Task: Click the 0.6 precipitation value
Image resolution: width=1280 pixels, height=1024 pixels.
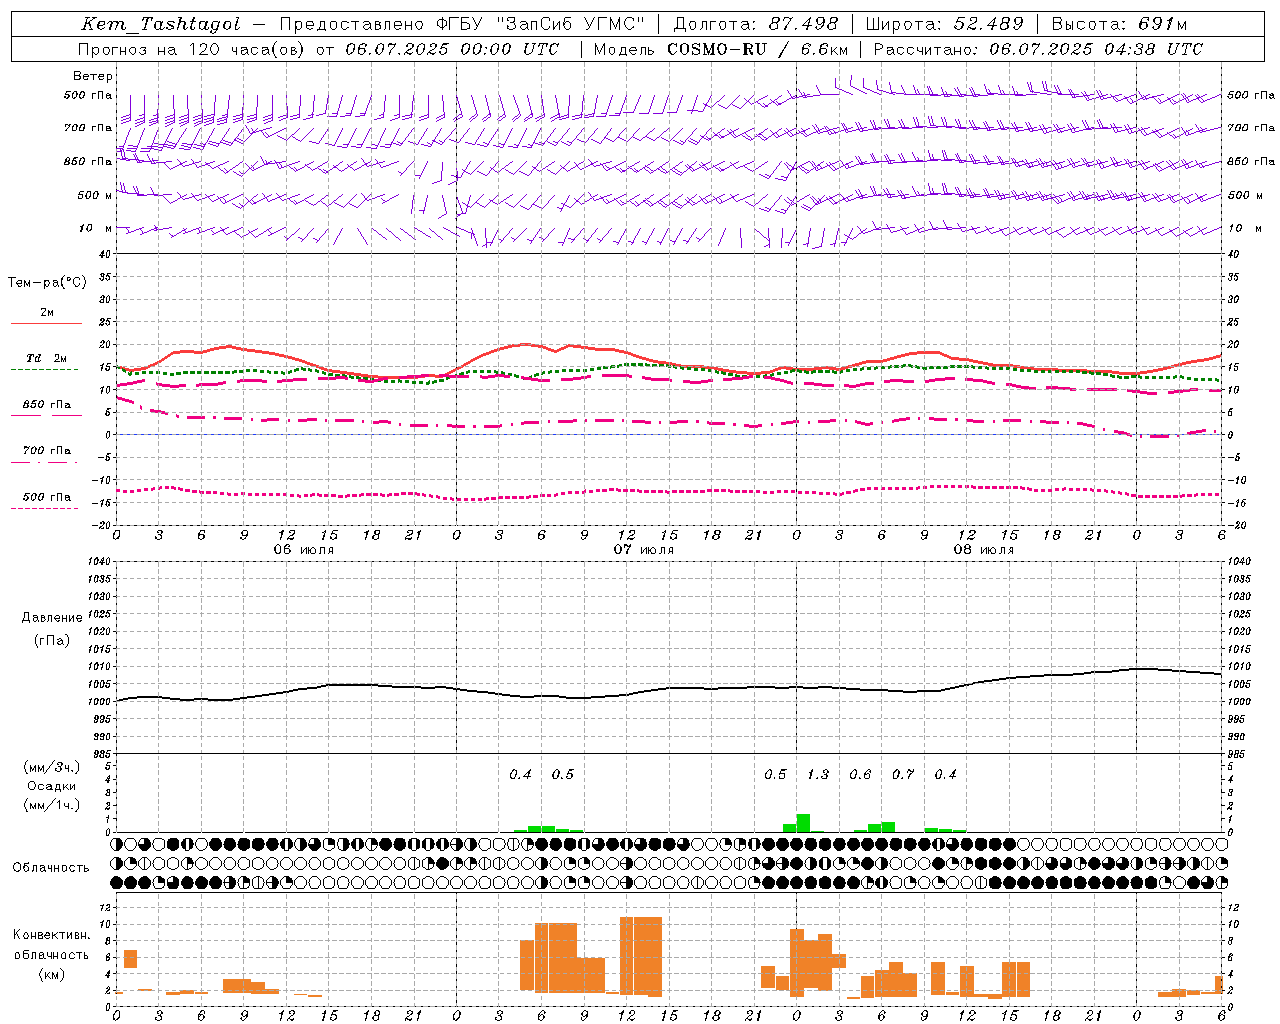Action: [860, 775]
